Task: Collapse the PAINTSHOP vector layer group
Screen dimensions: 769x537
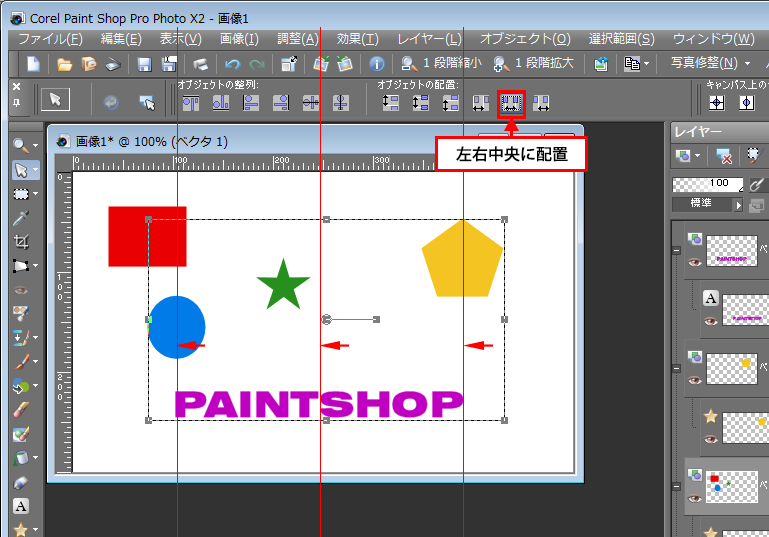Action: (677, 250)
